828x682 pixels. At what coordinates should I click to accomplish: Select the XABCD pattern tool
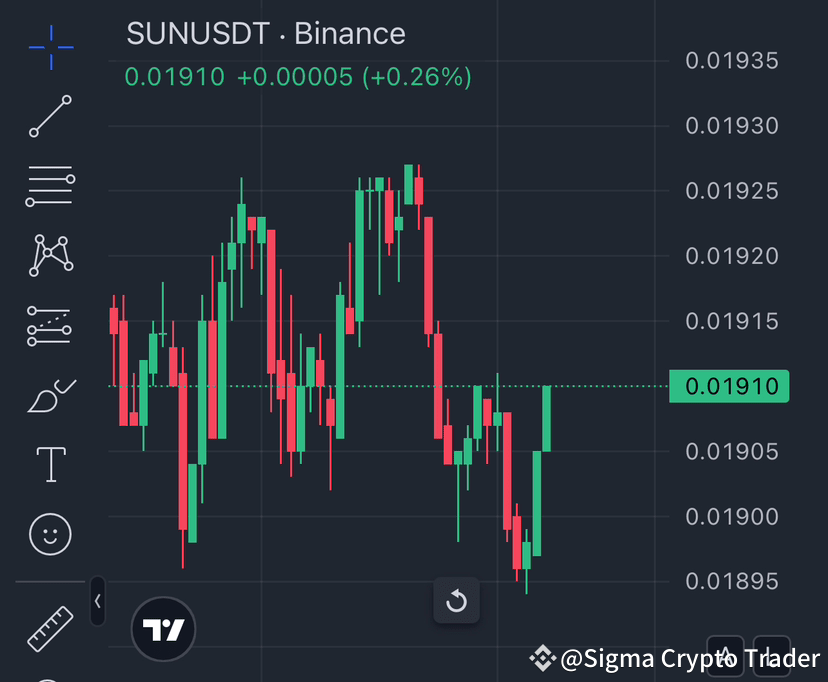[49, 255]
